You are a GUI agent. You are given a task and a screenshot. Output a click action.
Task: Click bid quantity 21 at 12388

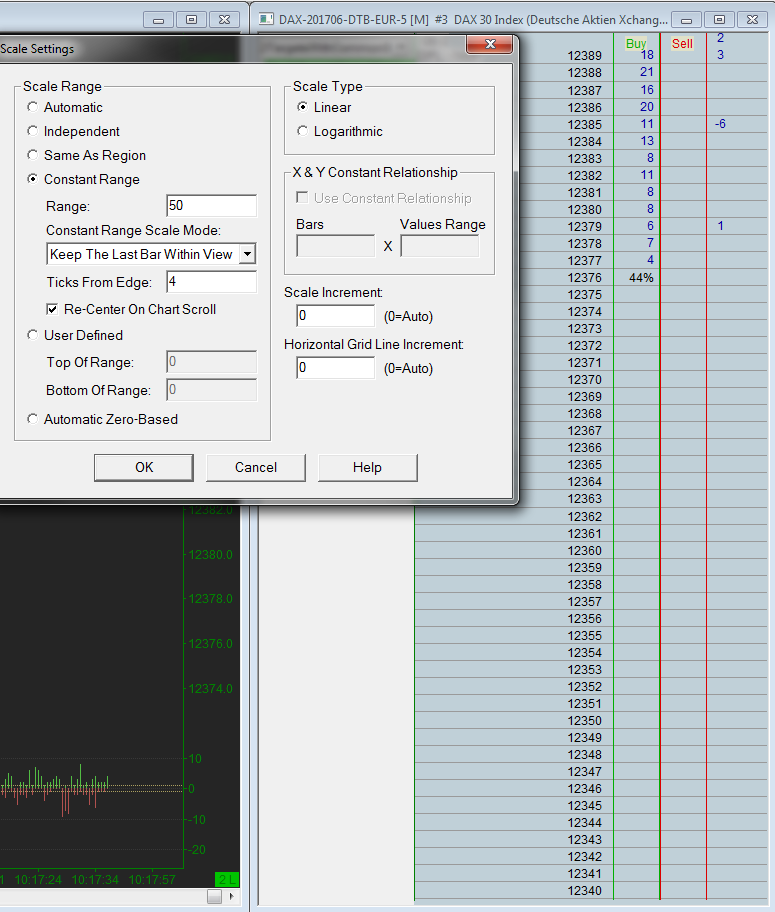coord(646,72)
